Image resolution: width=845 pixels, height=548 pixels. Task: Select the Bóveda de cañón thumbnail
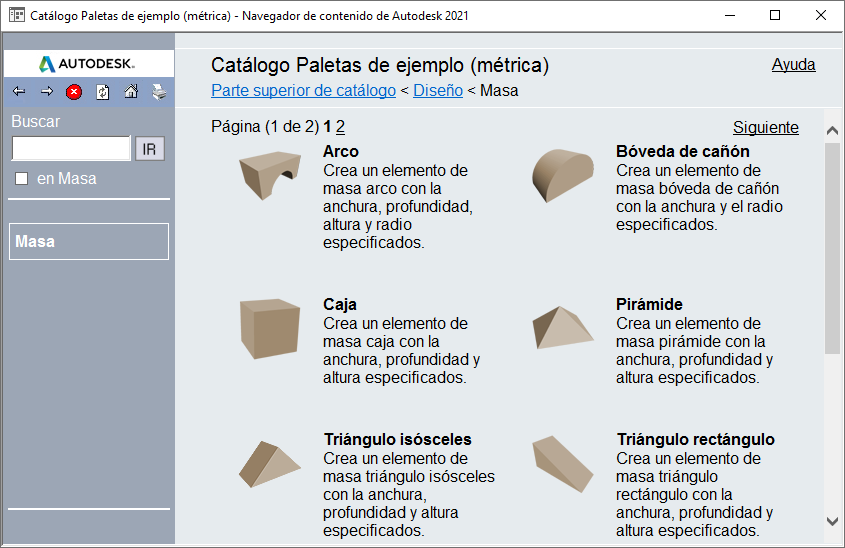(563, 175)
